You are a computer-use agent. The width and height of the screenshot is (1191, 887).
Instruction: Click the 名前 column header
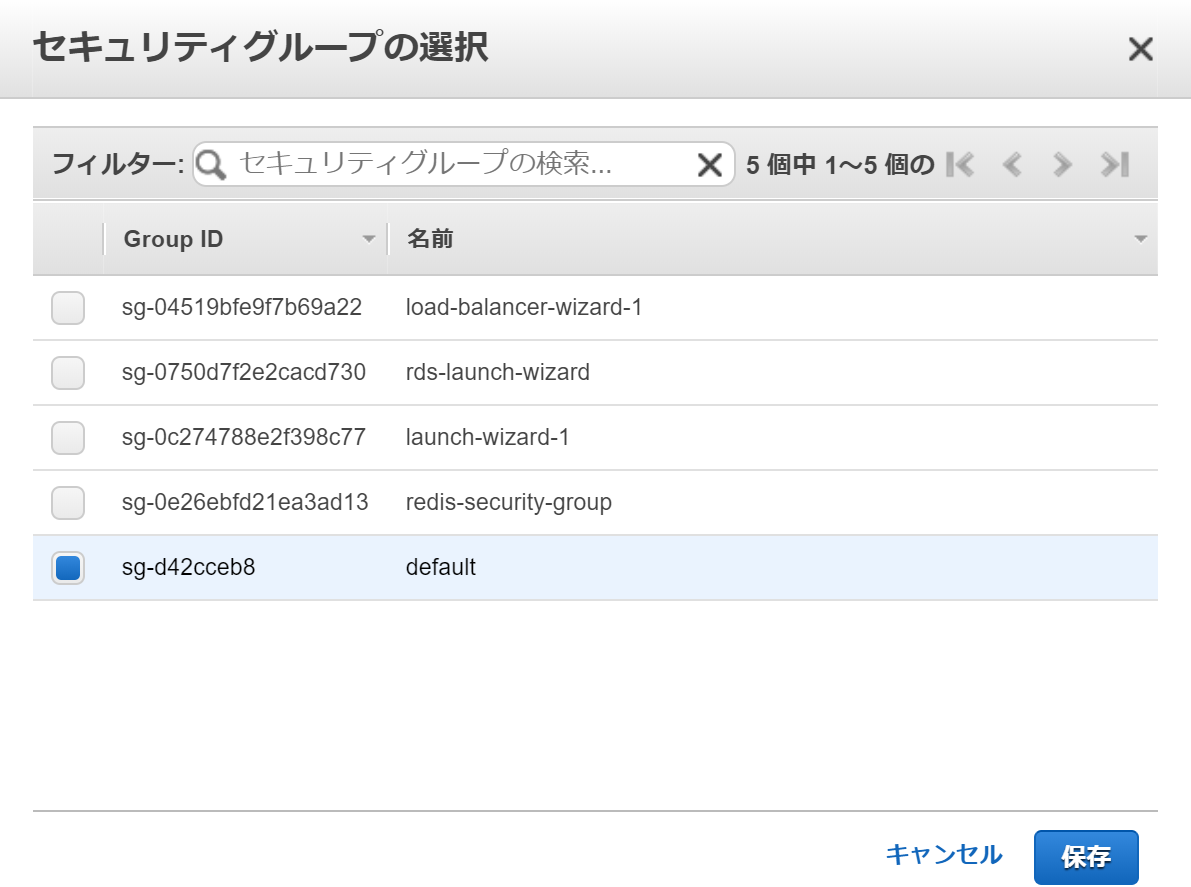click(430, 240)
